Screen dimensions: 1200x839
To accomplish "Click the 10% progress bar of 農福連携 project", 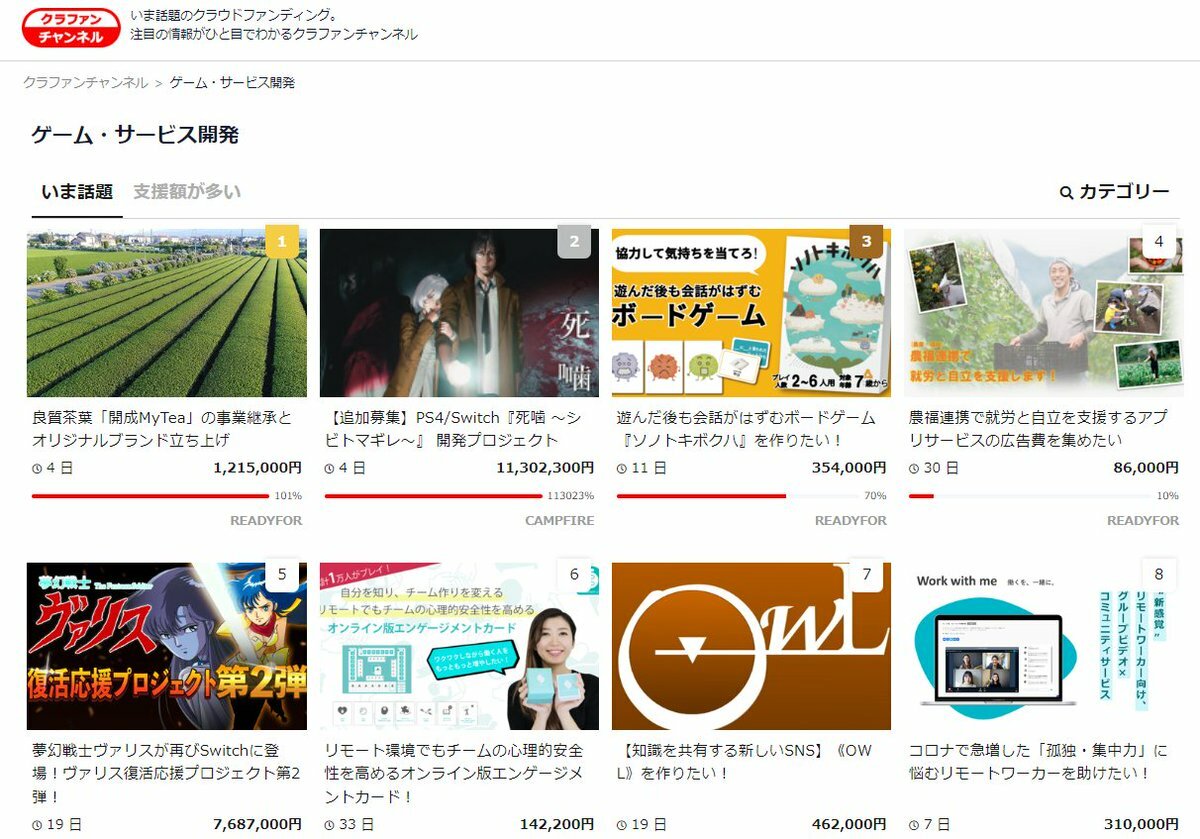I will [1030, 495].
